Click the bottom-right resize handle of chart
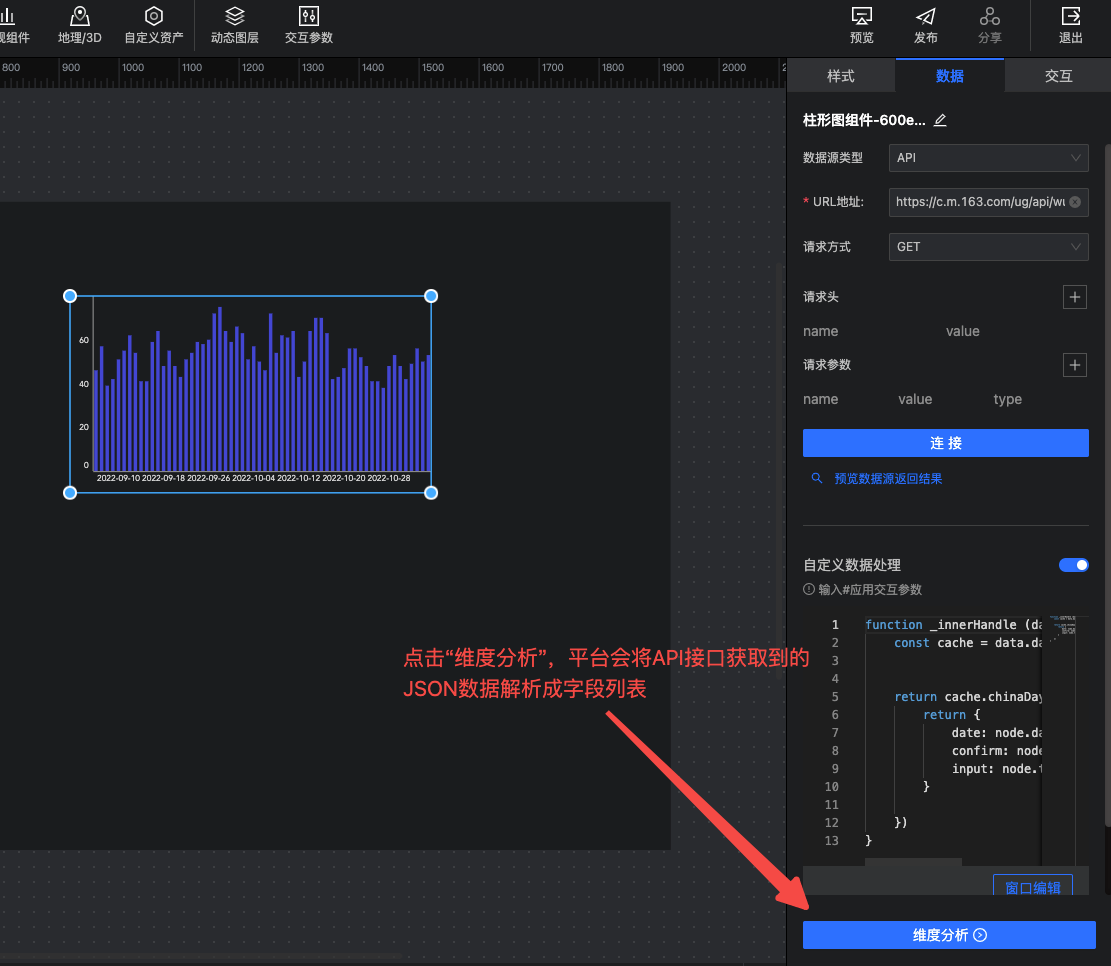Viewport: 1111px width, 966px height. [x=431, y=493]
